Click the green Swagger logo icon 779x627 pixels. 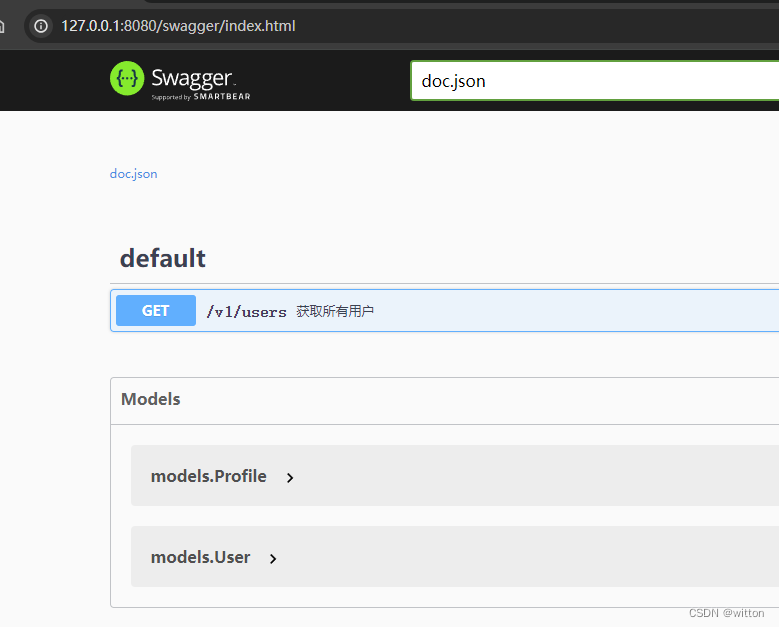point(127,79)
